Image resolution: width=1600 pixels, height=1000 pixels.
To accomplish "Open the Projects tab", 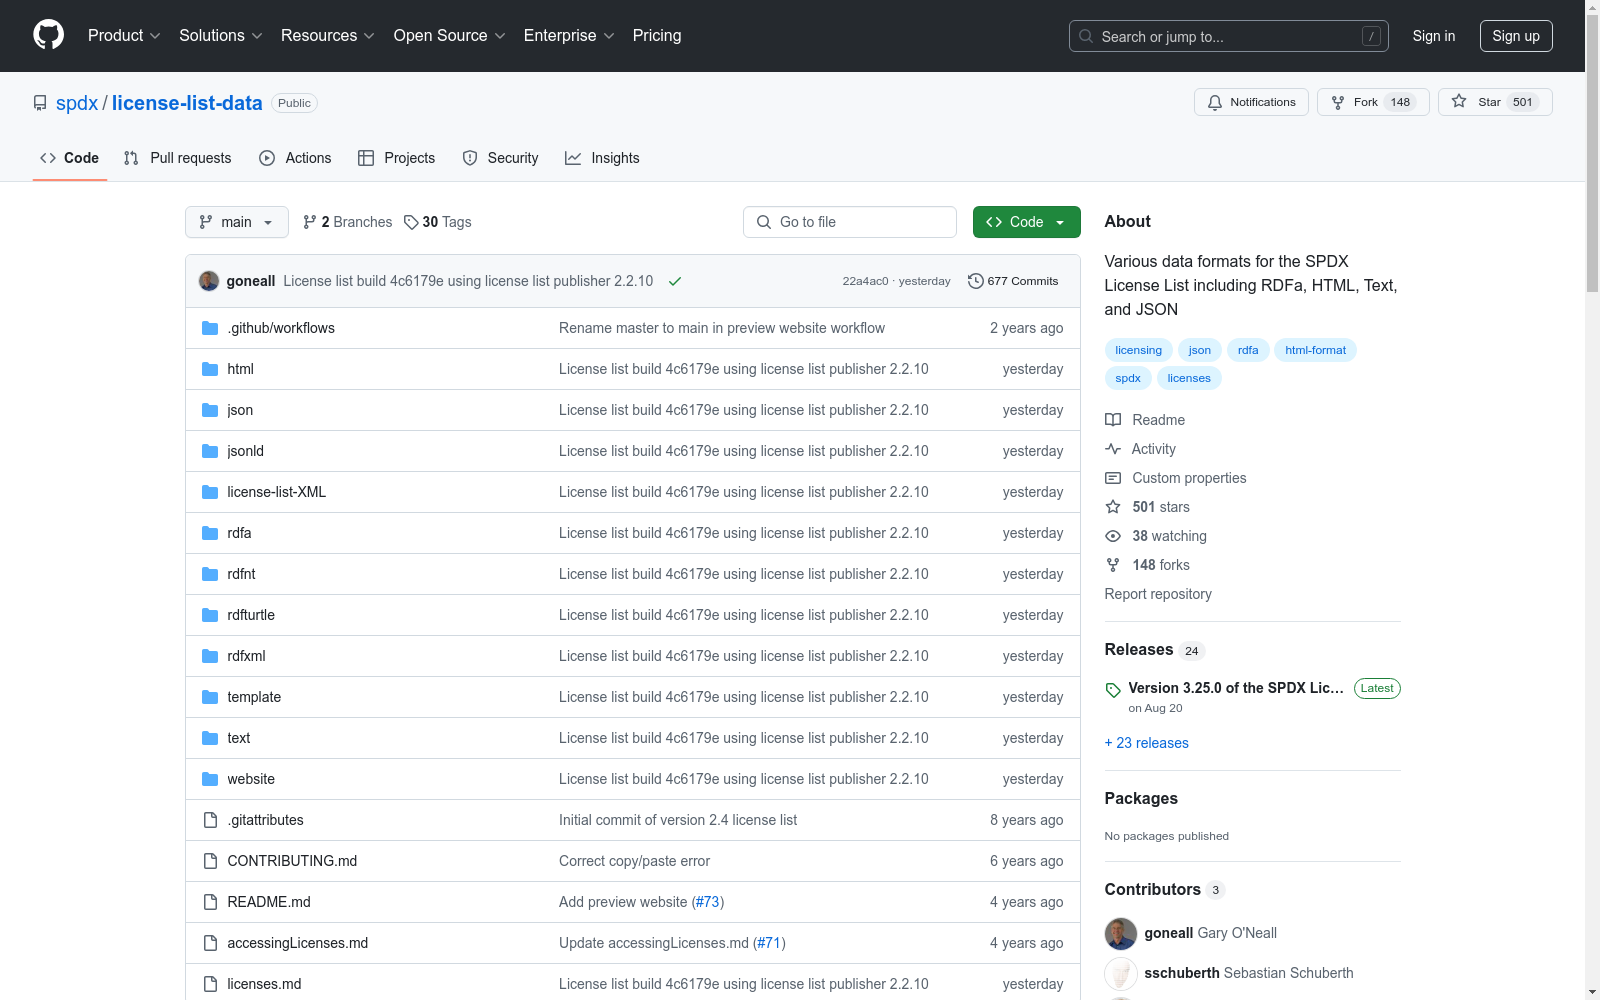I will pyautogui.click(x=397, y=158).
